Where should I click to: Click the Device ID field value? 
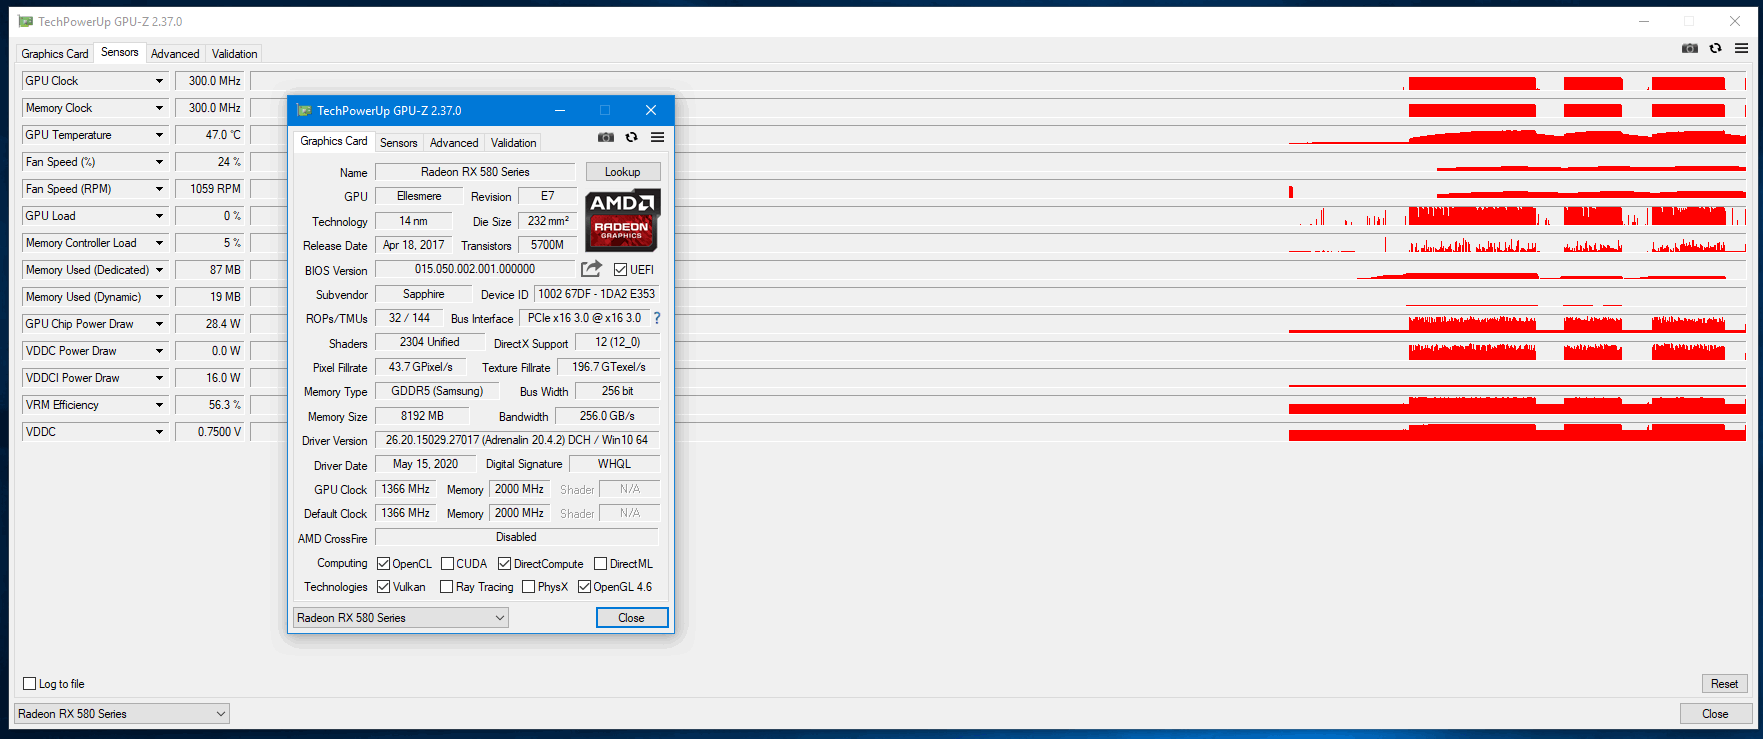coord(597,294)
